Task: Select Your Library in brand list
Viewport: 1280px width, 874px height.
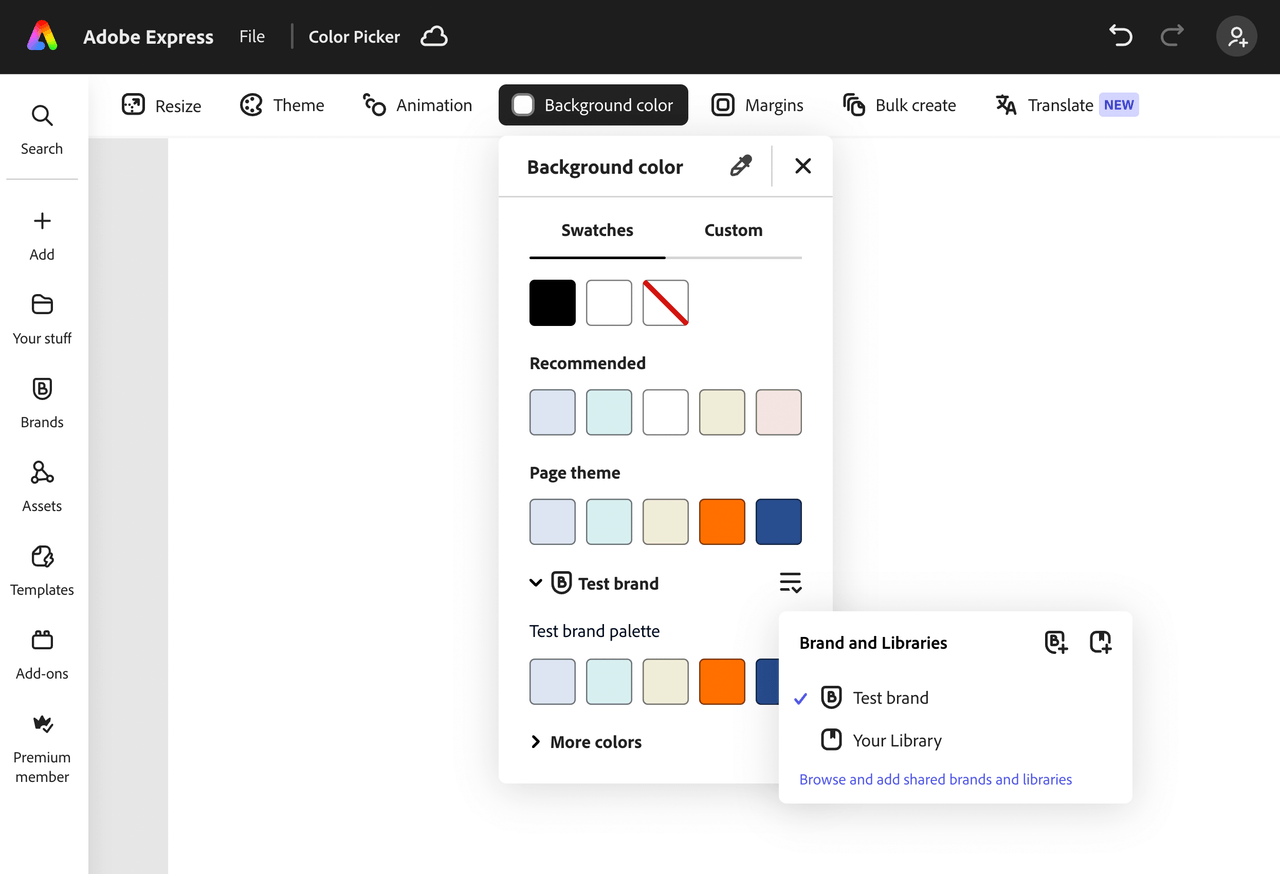Action: (x=896, y=741)
